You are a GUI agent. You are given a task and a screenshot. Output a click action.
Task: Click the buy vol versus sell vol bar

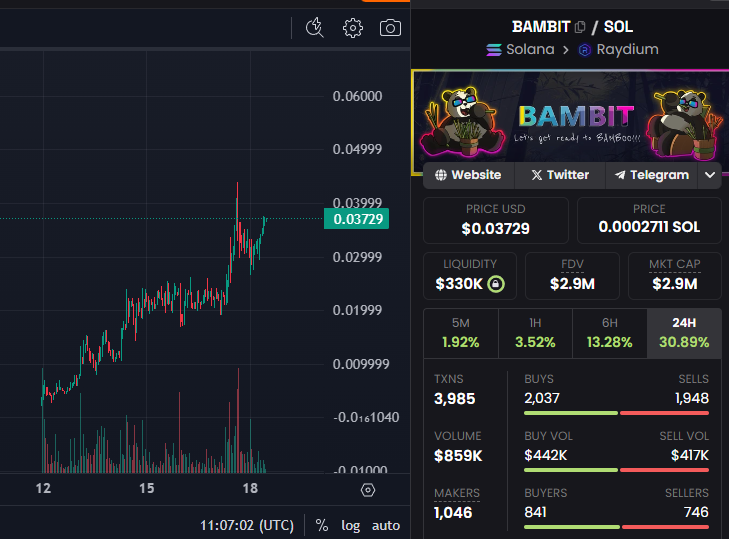(616, 470)
